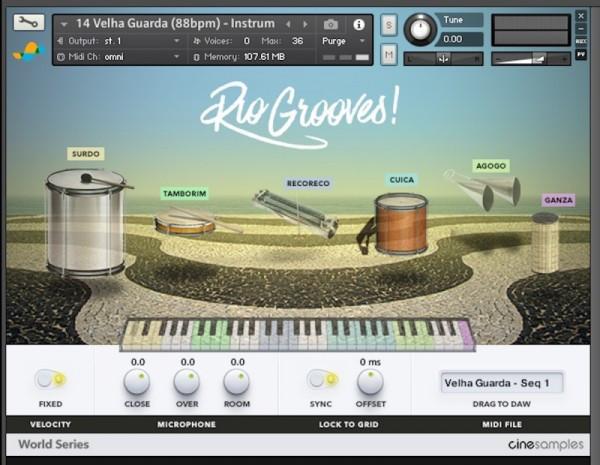Click the Tune knob
This screenshot has height=465, width=600.
coord(420,29)
